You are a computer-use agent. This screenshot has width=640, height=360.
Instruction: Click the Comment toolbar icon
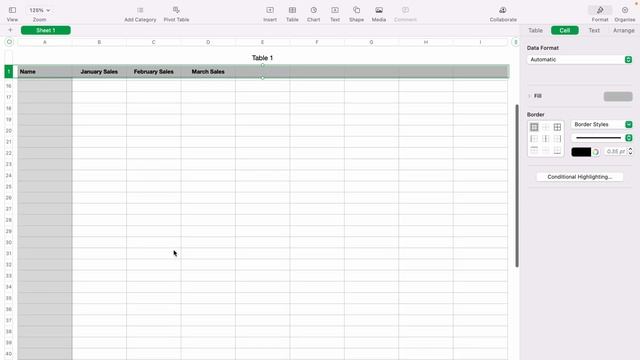[x=405, y=10]
